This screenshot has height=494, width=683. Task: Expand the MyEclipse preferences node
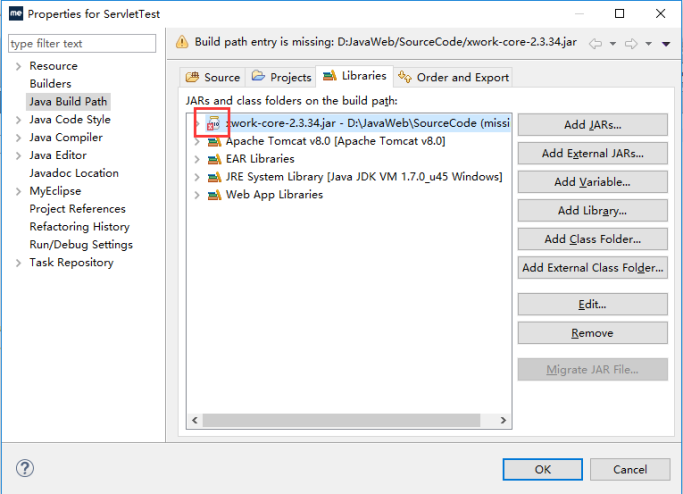(x=18, y=191)
